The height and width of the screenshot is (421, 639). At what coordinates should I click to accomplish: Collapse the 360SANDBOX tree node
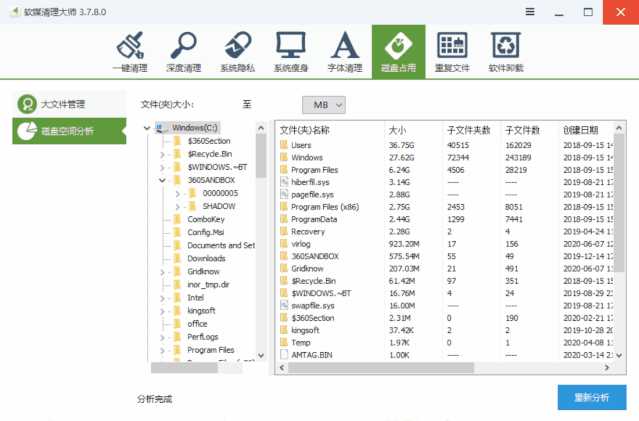pos(162,180)
